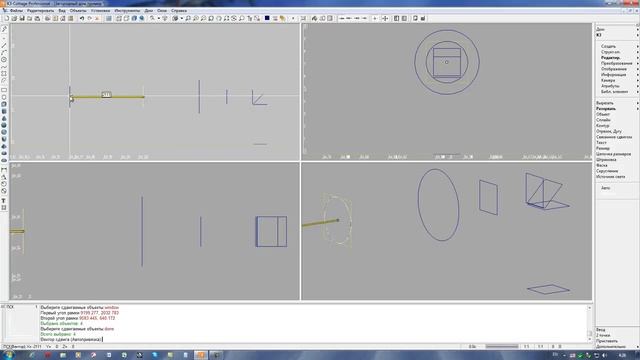Image resolution: width=640 pixels, height=360 pixels.
Task: Select 2 точки option at panel bottom
Action: (603, 335)
